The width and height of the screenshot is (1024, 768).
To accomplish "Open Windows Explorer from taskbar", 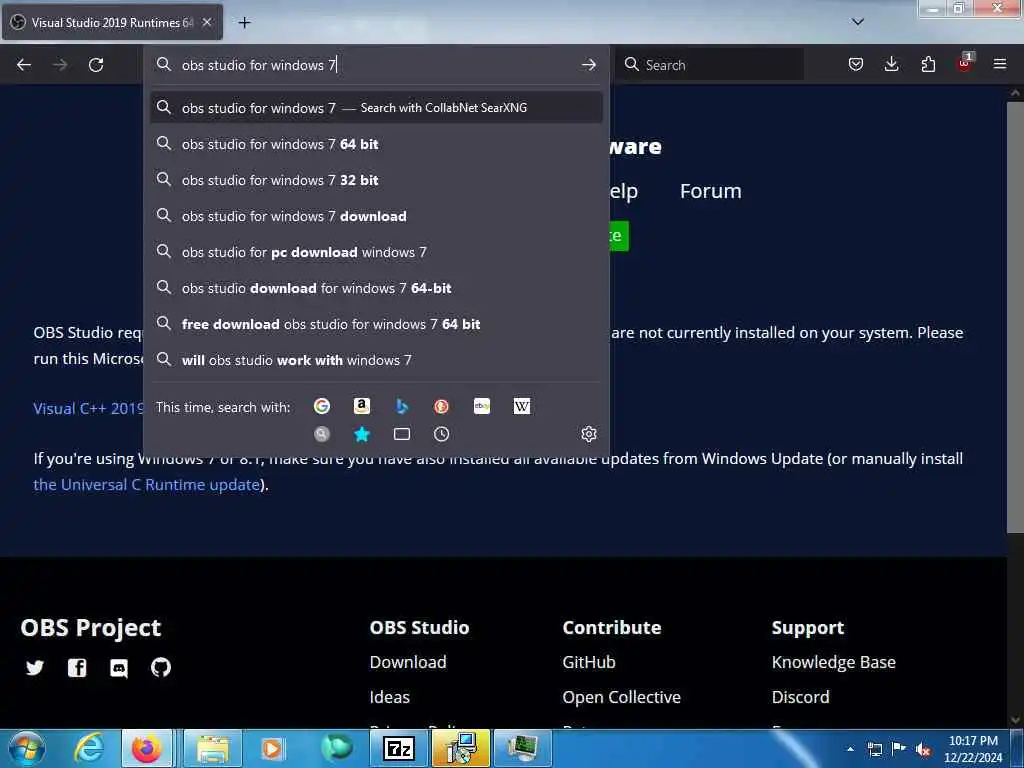I will (212, 748).
